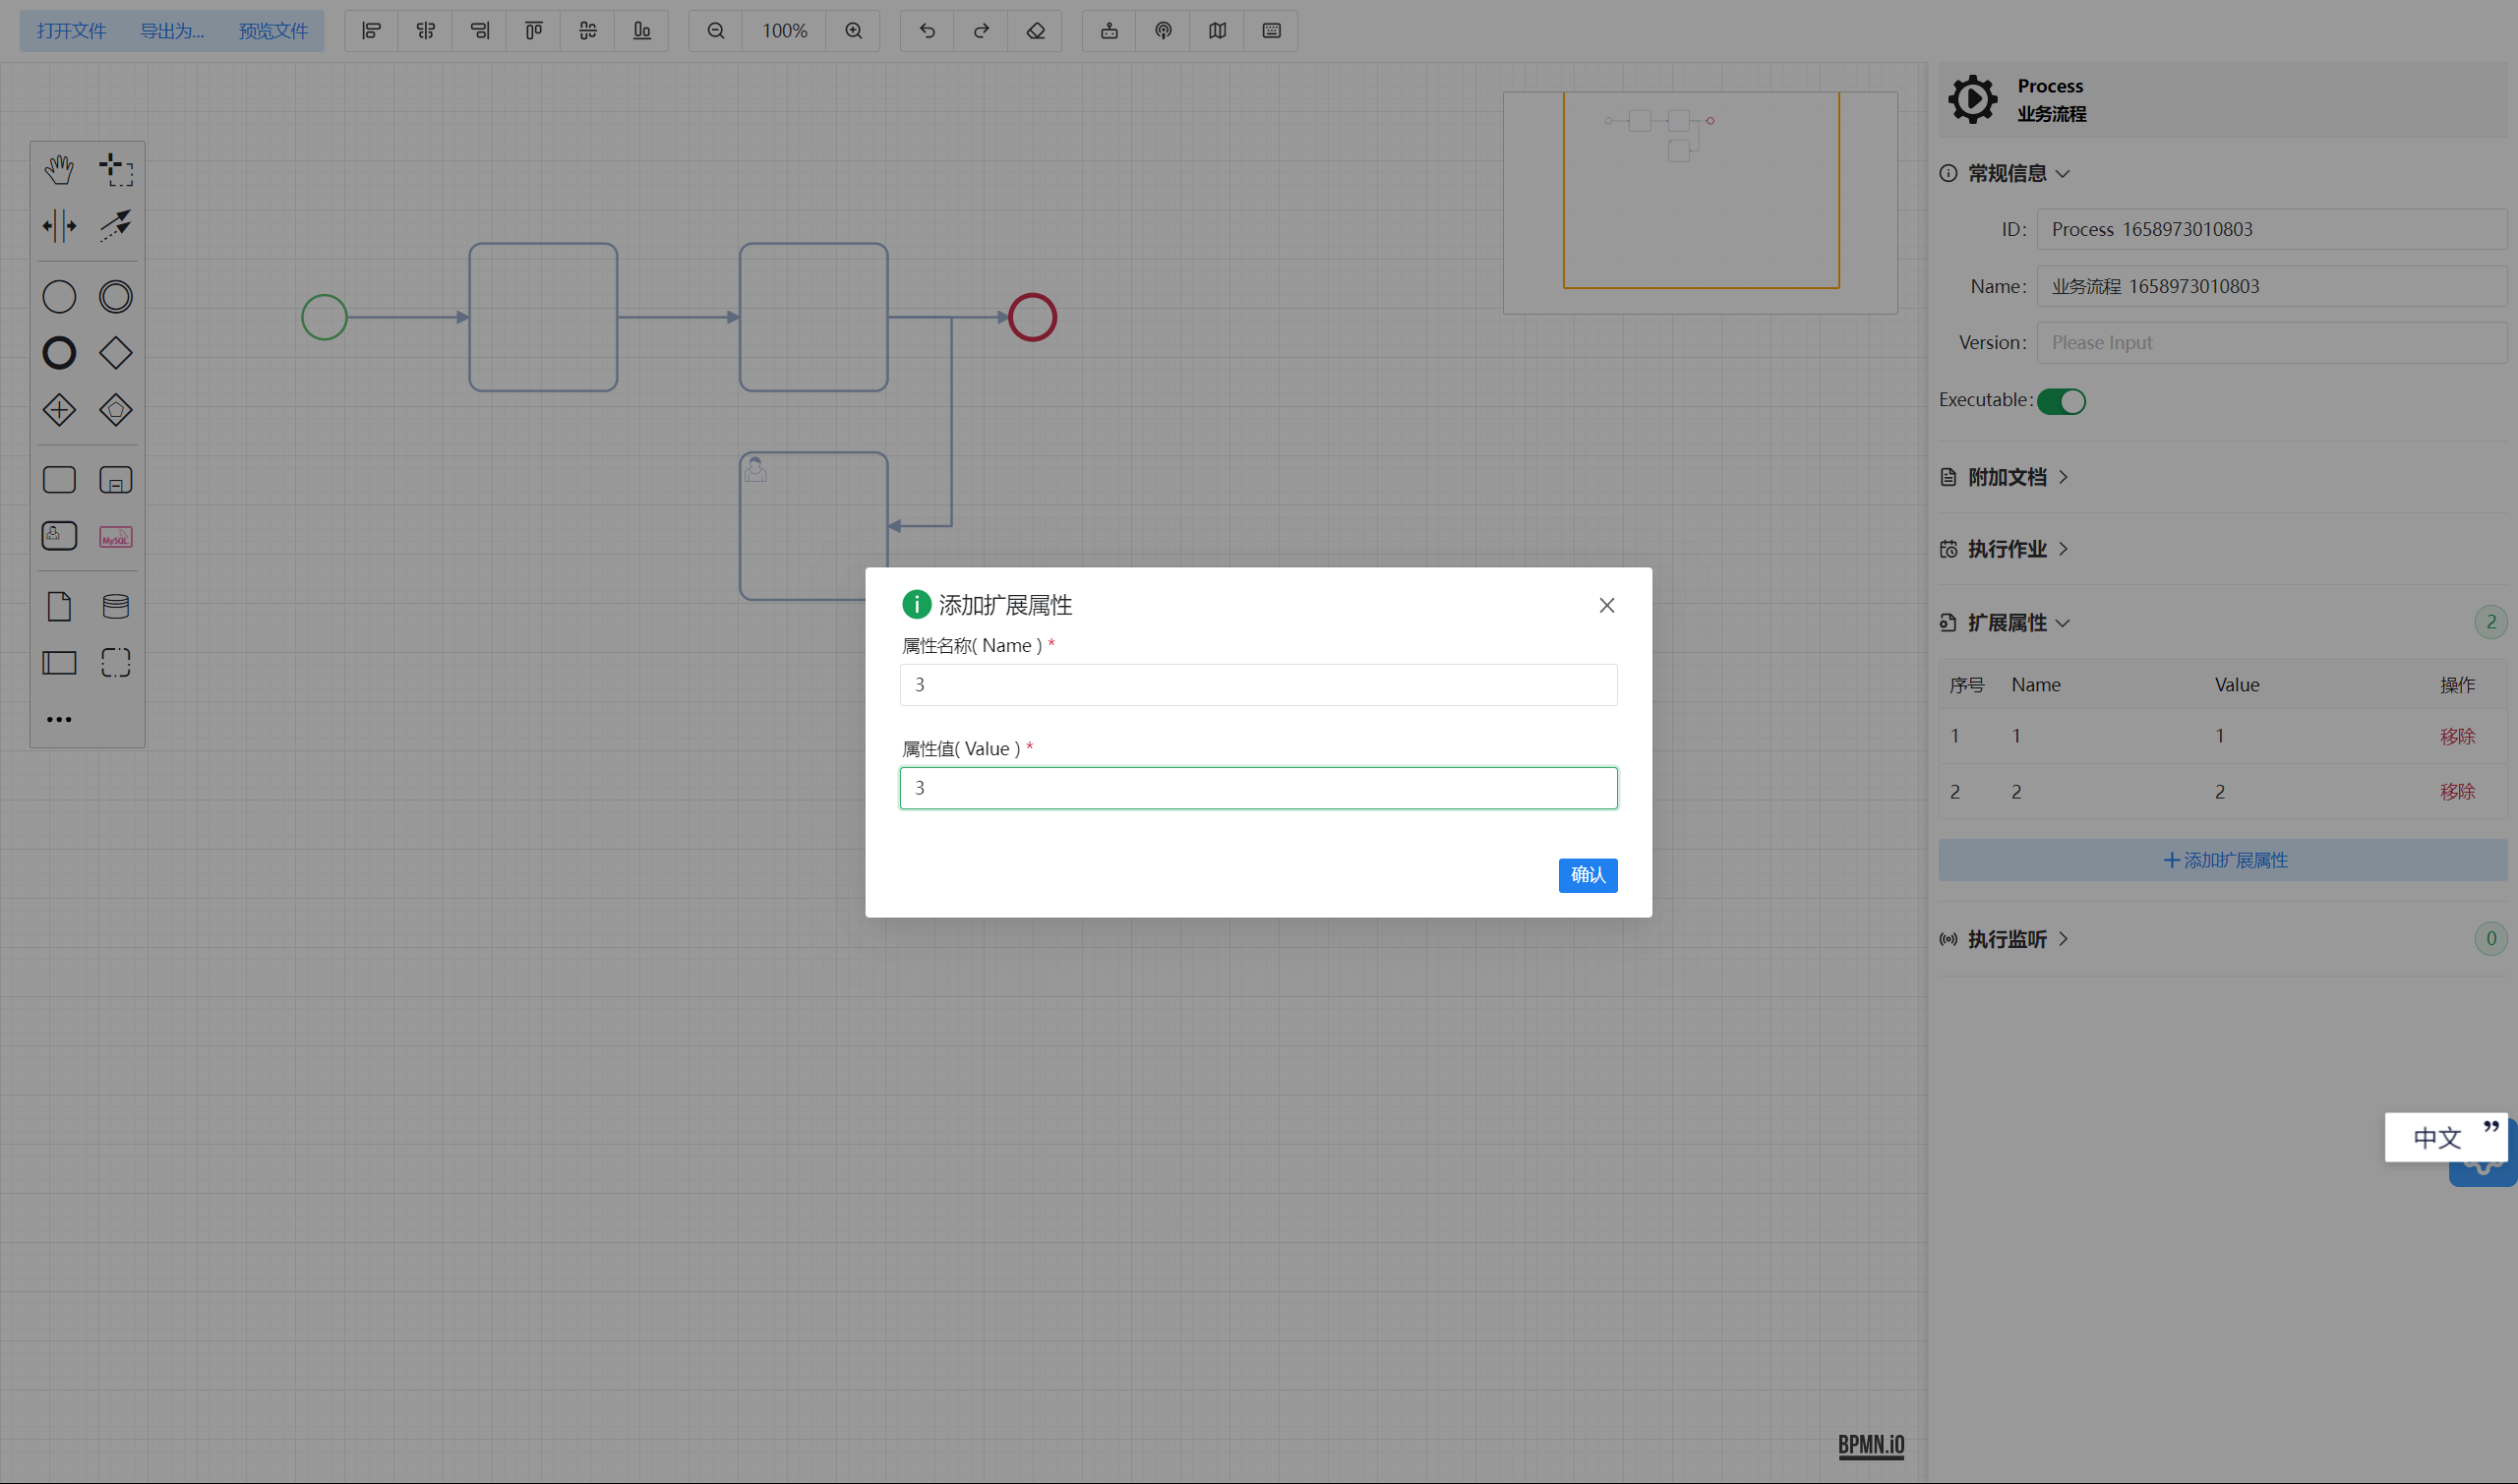The width and height of the screenshot is (2518, 1484).
Task: Click 移除 for the first property row
Action: 2457,736
